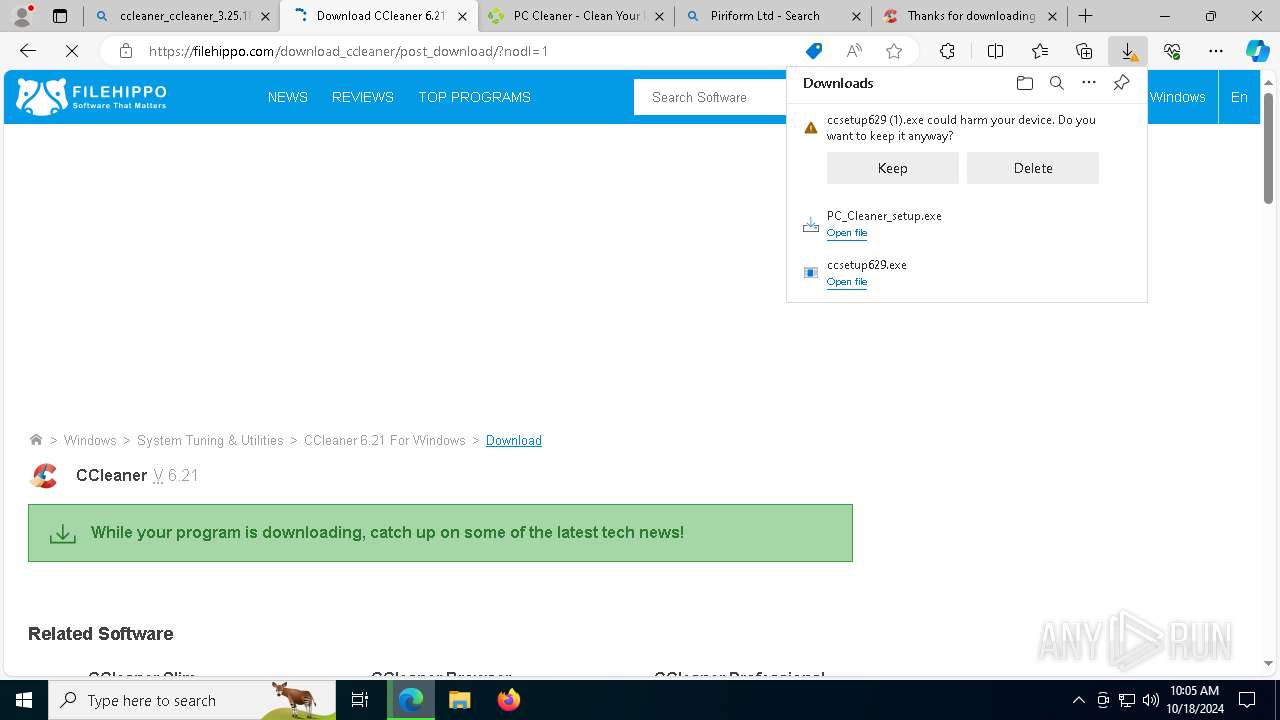Open the shopping price tag icon
This screenshot has height=720, width=1280.
814,51
